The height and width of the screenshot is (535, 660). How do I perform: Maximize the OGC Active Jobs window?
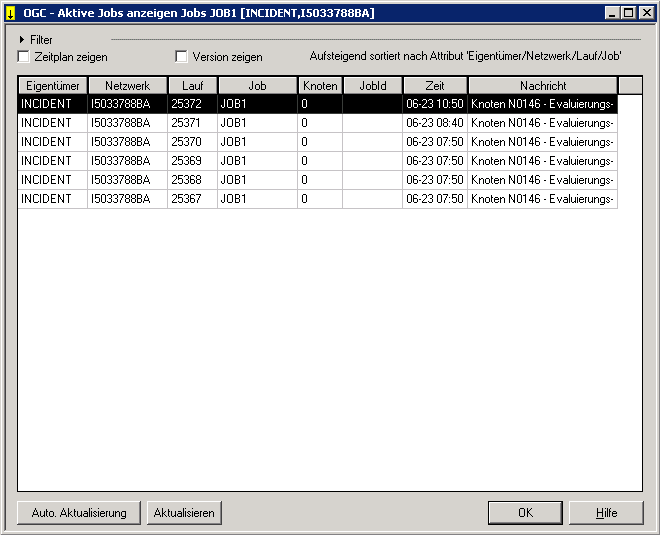(629, 13)
